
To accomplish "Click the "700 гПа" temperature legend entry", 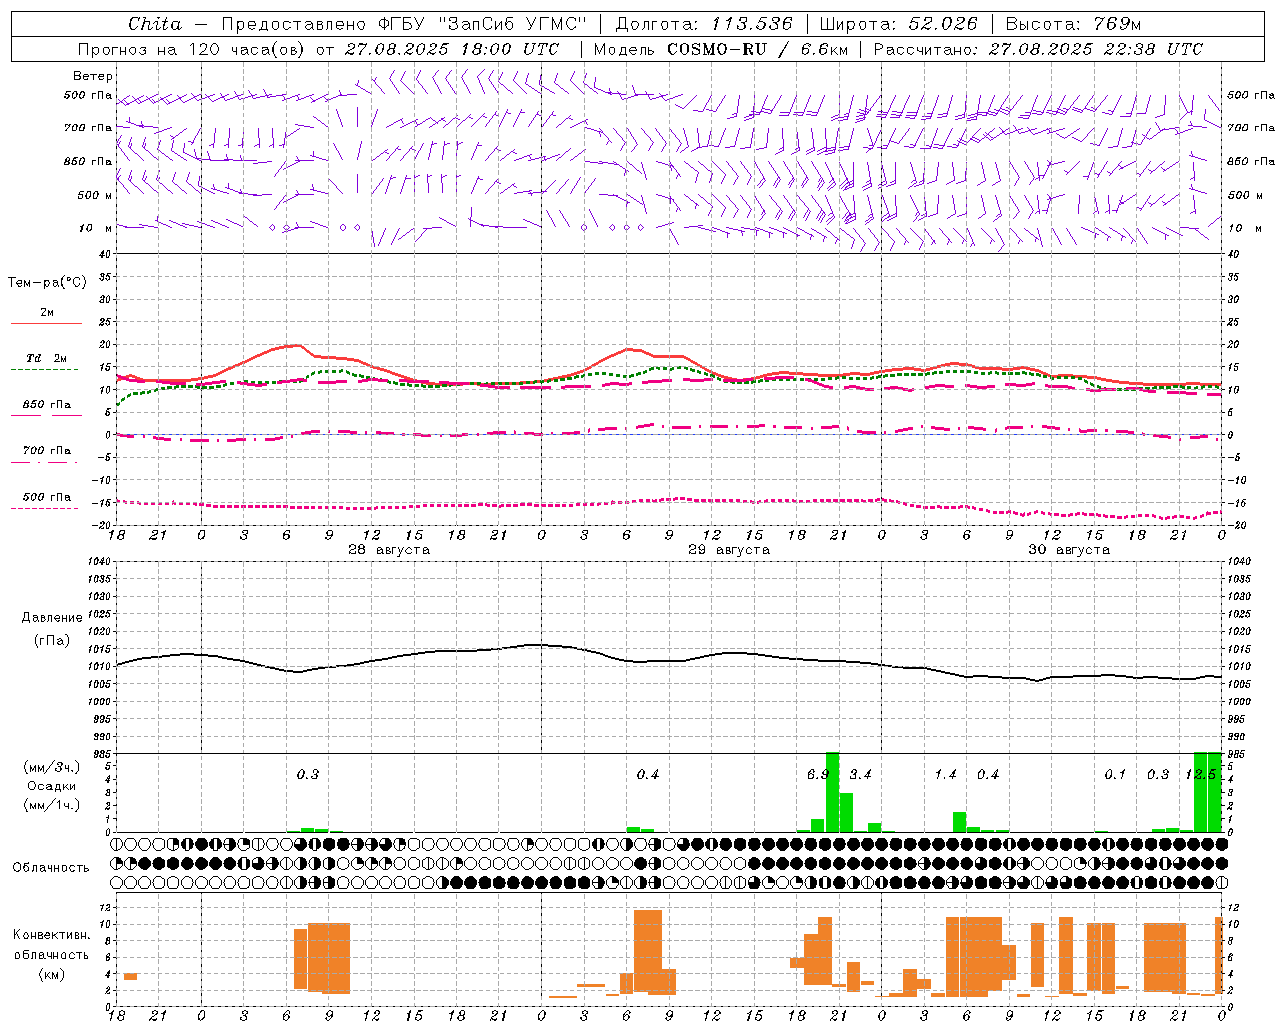I will (47, 451).
